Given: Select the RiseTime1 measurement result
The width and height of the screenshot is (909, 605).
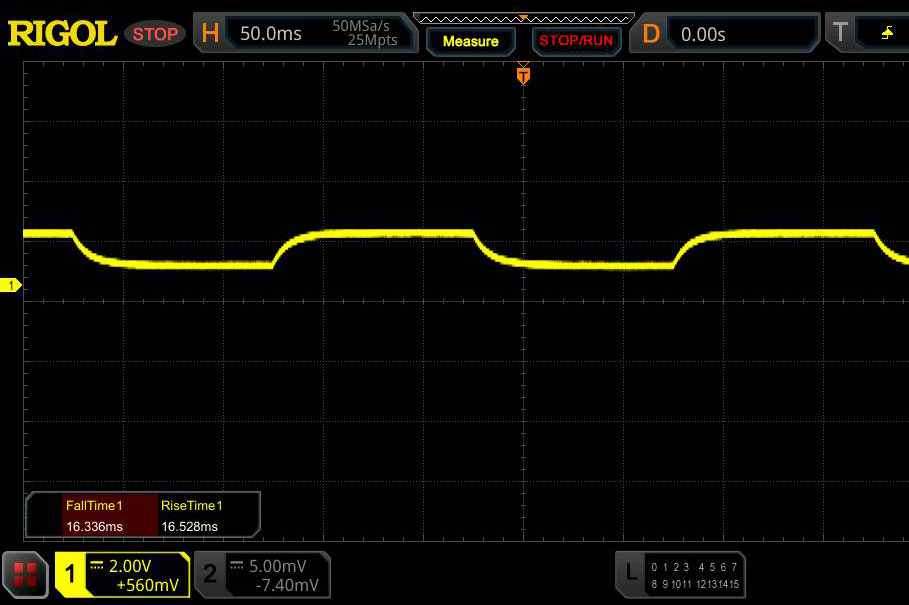Looking at the screenshot, I should click(191, 516).
